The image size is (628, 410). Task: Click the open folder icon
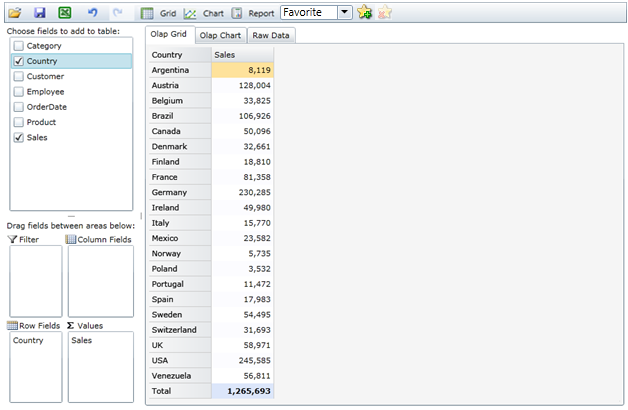tap(15, 13)
